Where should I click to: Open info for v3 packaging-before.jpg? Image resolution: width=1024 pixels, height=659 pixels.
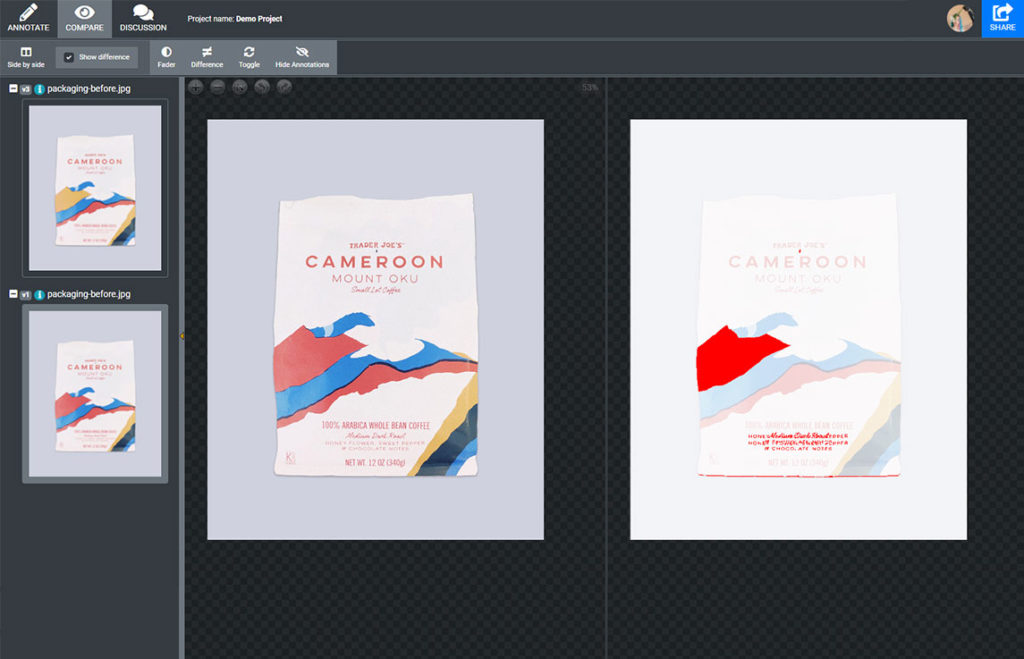click(x=39, y=89)
